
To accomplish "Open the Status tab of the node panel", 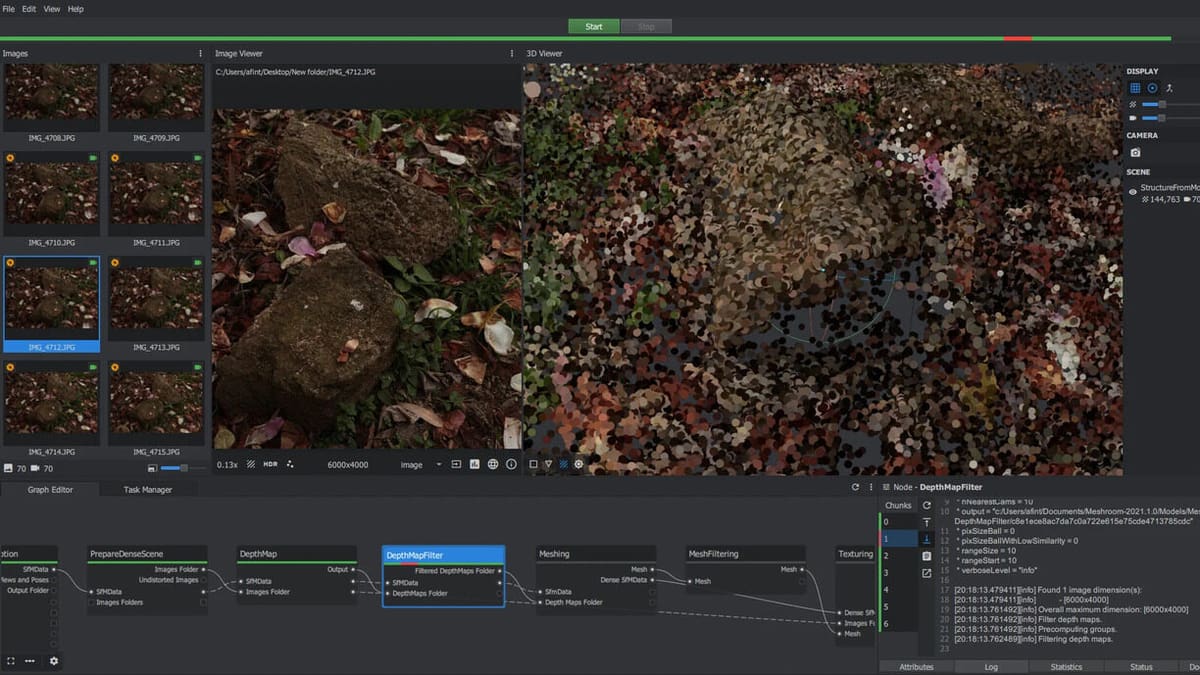I will pyautogui.click(x=1141, y=667).
